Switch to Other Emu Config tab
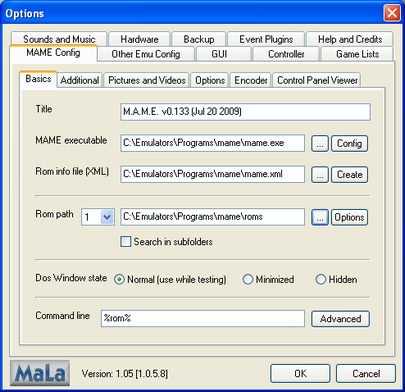Screen dimensions: 405x392 pyautogui.click(x=146, y=54)
